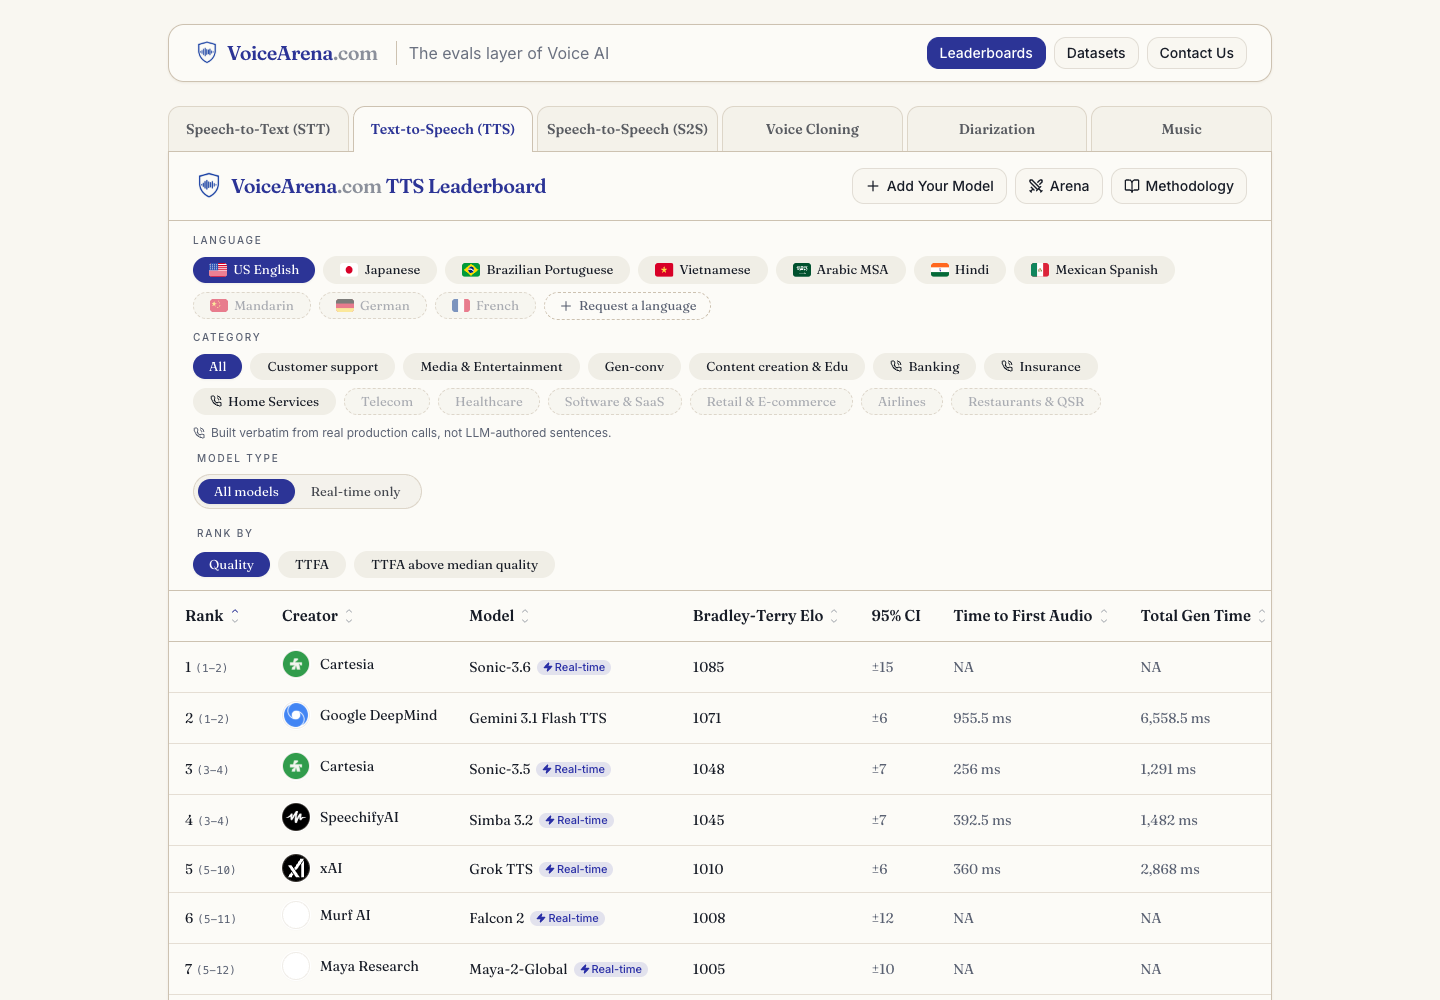Screen dimensions: 1440x1000
Task: Switch model type to Real-time only
Action: click(x=355, y=492)
